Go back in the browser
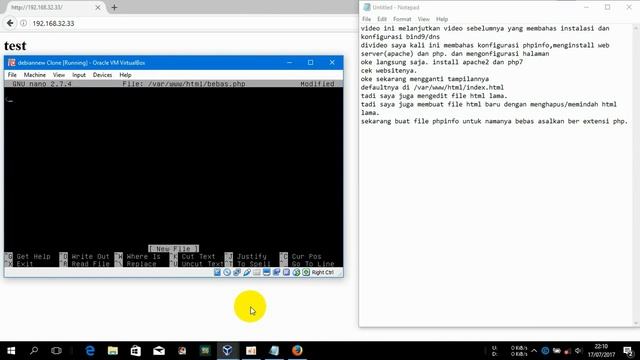 (x=10, y=23)
